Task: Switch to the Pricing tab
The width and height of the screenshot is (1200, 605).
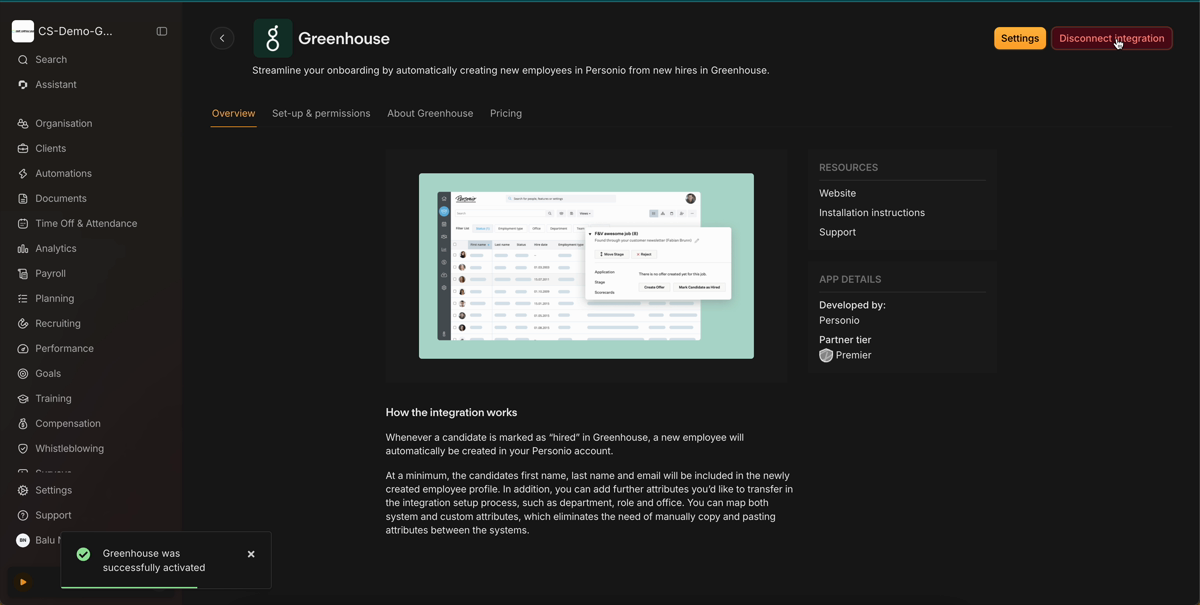Action: tap(506, 114)
